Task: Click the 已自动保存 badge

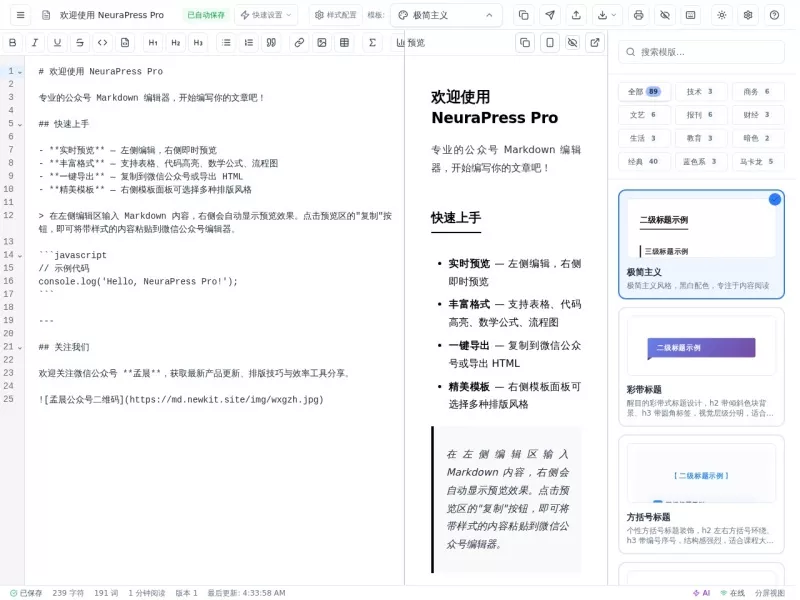Action: point(206,15)
